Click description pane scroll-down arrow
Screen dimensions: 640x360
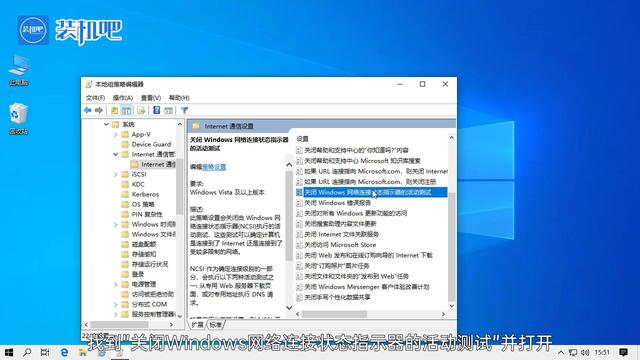pos(289,307)
